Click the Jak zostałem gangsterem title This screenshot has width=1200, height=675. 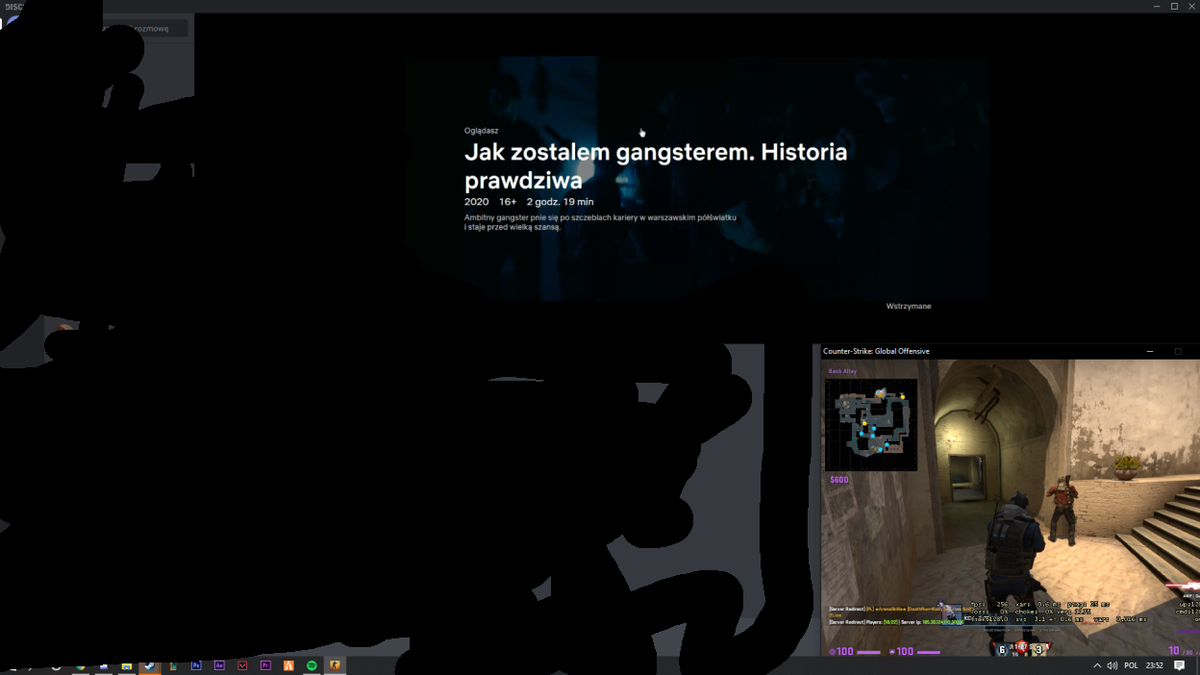(x=655, y=166)
